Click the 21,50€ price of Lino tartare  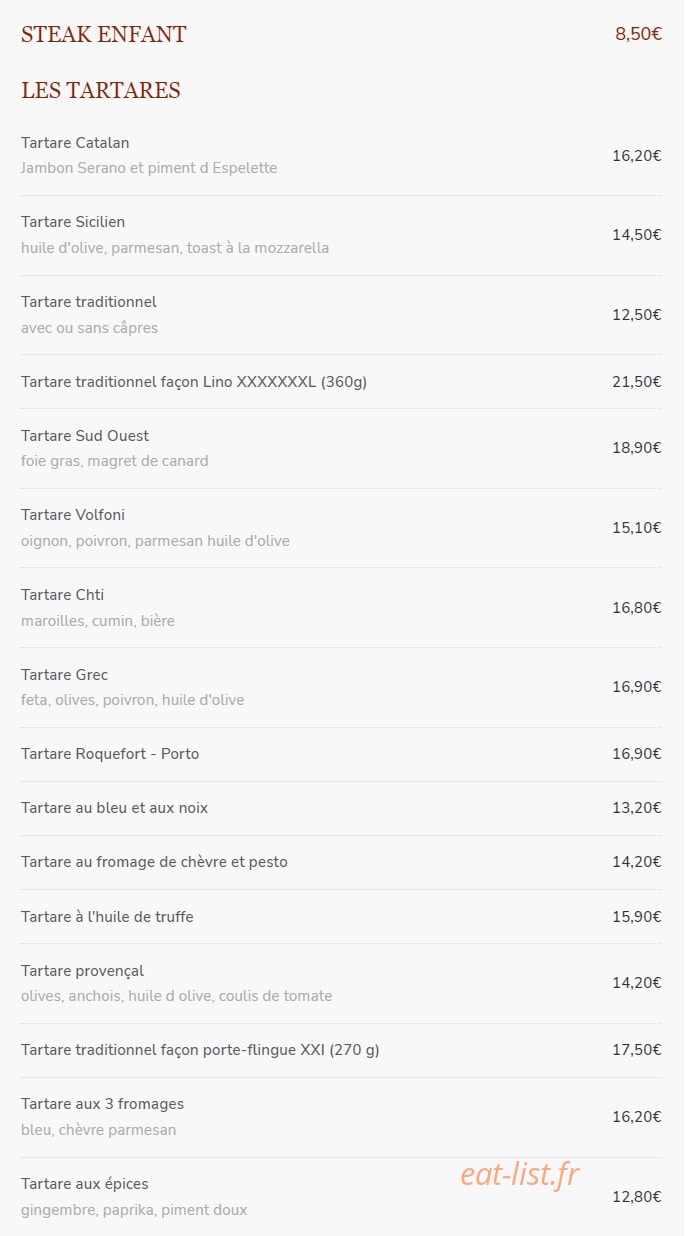click(637, 382)
